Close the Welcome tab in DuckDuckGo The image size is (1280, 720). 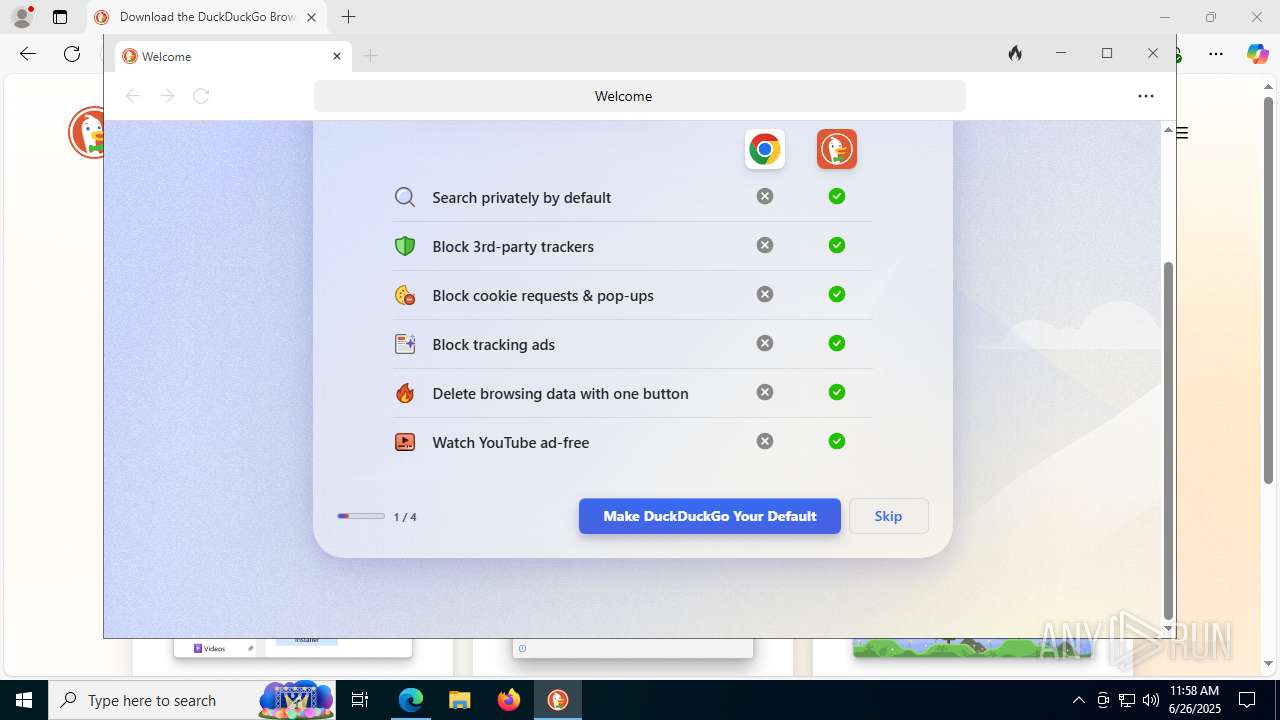tap(337, 57)
